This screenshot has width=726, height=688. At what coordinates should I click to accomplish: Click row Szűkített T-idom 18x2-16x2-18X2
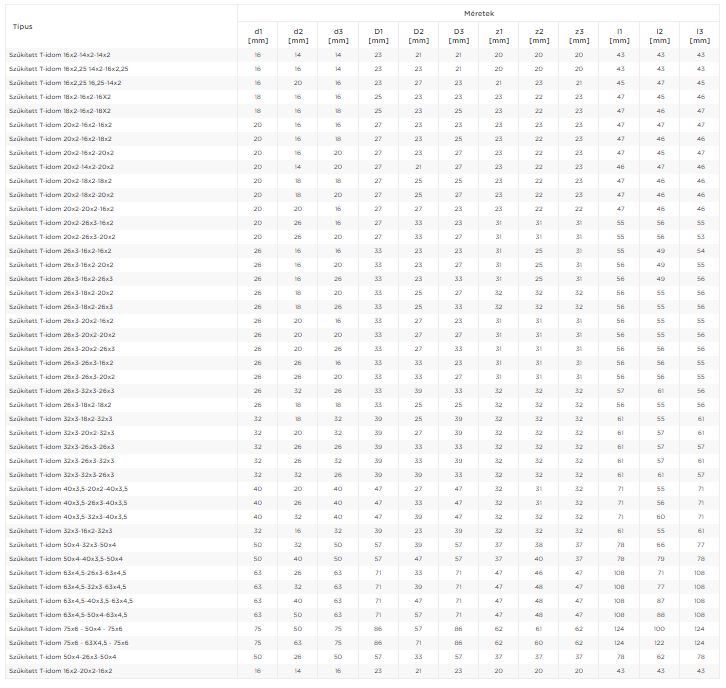point(363,111)
